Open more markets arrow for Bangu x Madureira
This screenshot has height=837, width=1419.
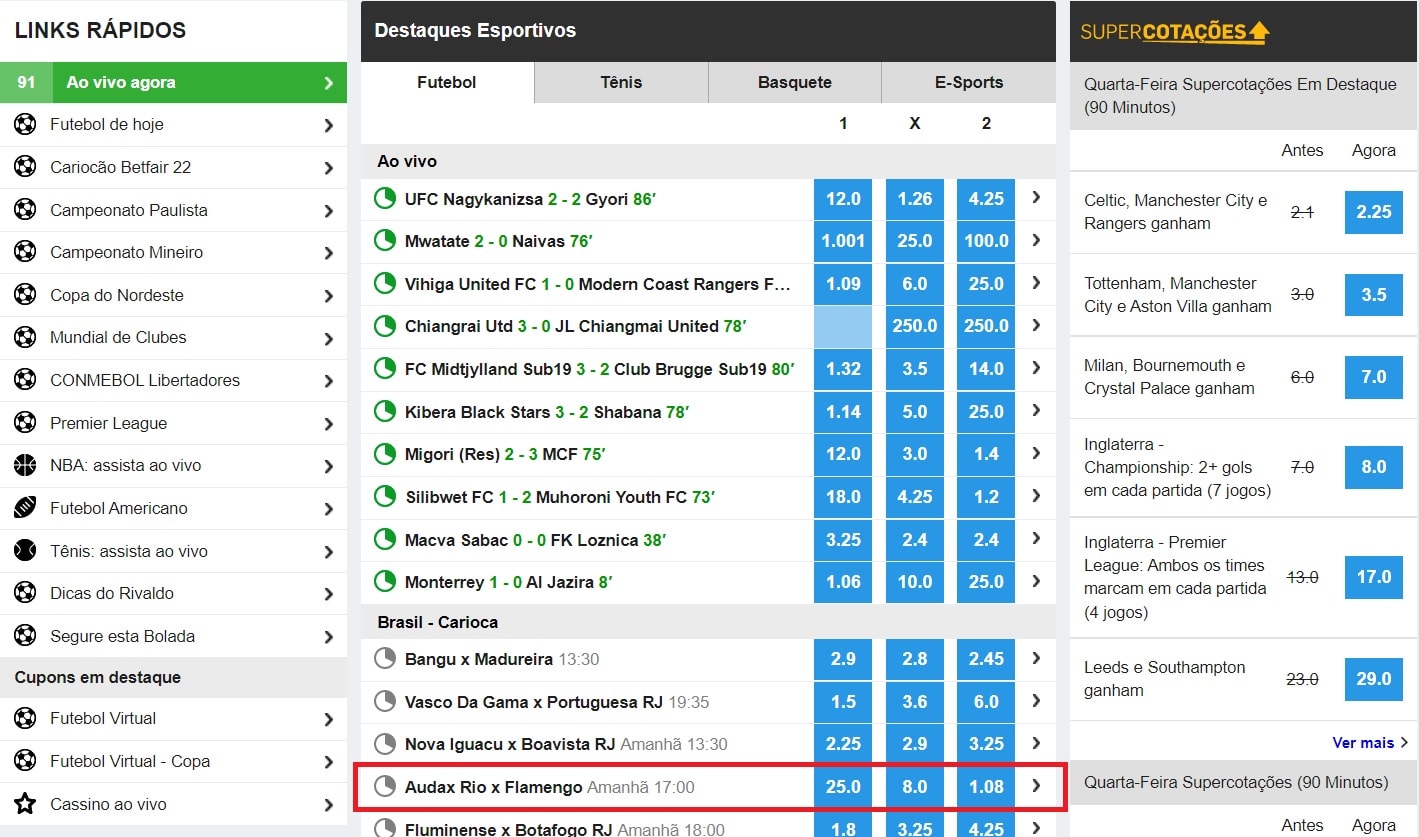[x=1036, y=658]
